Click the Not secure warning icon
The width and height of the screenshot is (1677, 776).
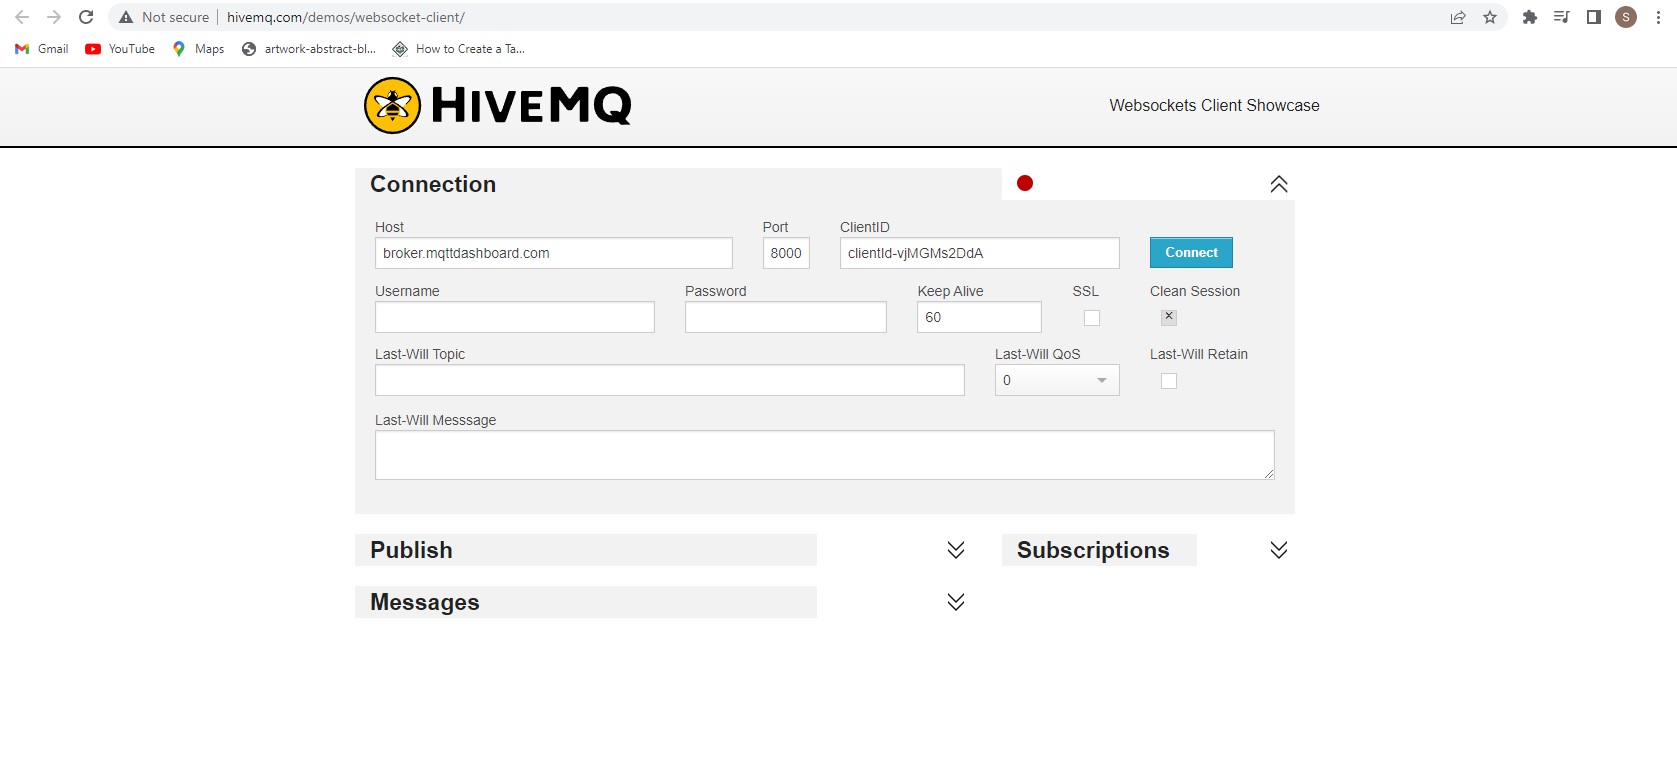click(126, 17)
